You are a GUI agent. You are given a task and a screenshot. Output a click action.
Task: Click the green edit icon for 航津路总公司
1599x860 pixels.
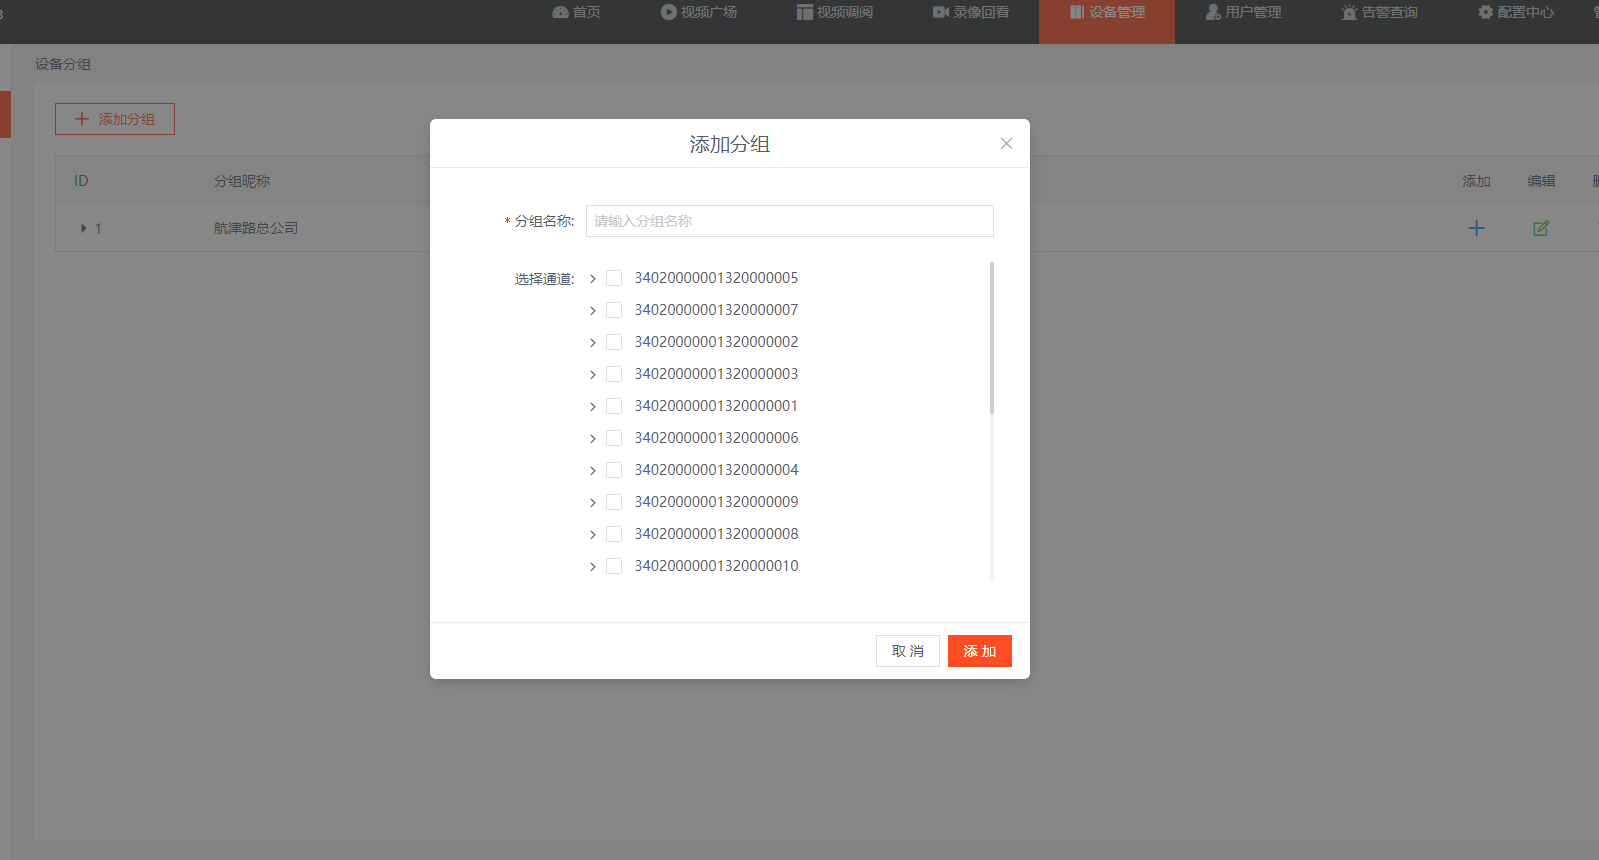(1541, 228)
